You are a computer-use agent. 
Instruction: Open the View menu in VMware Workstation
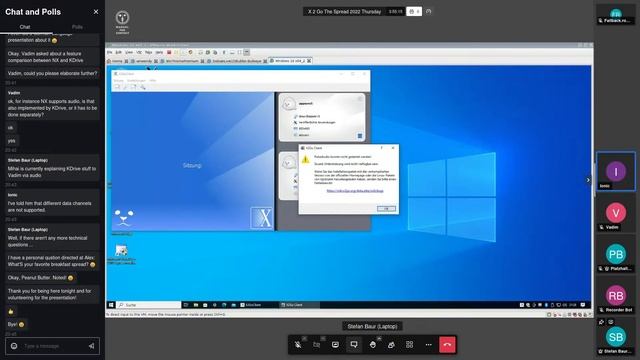129,52
